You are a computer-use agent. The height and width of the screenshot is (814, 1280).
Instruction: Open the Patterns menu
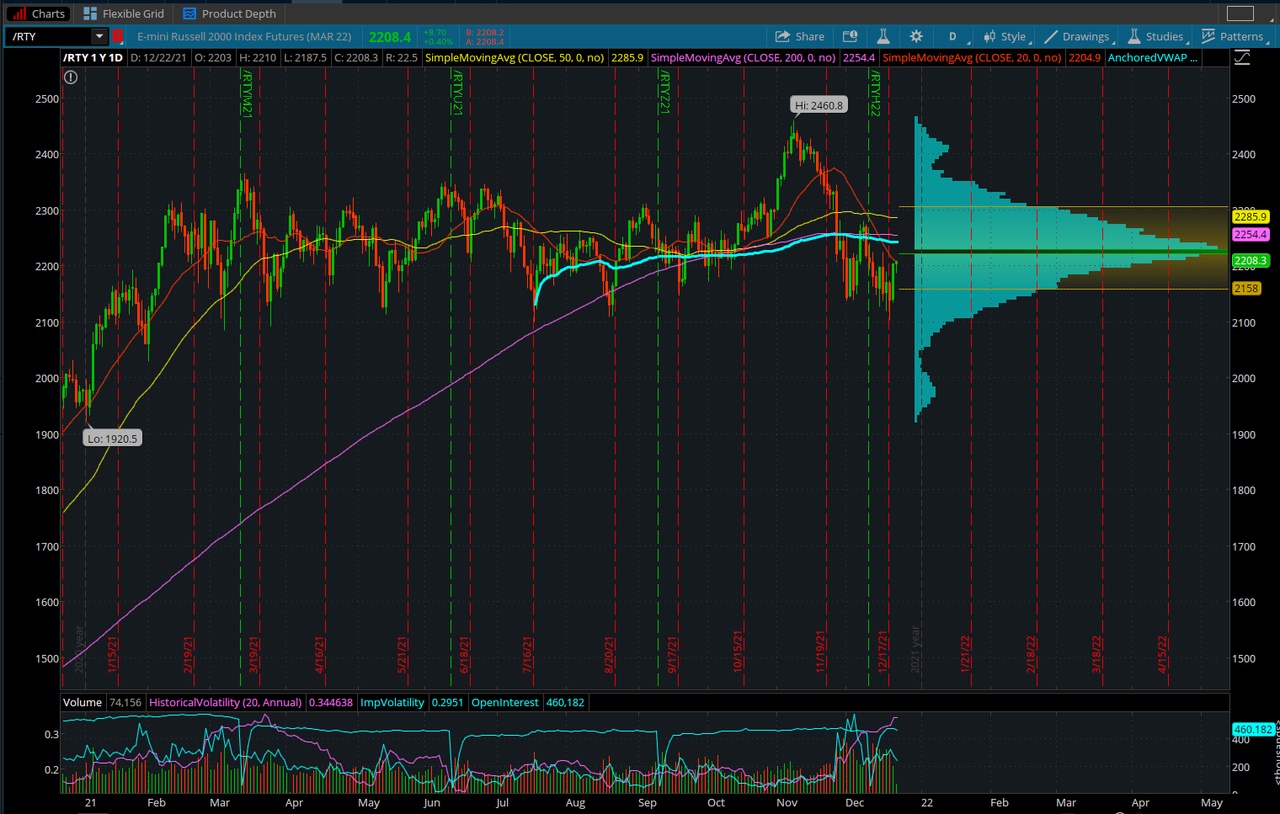[1234, 36]
